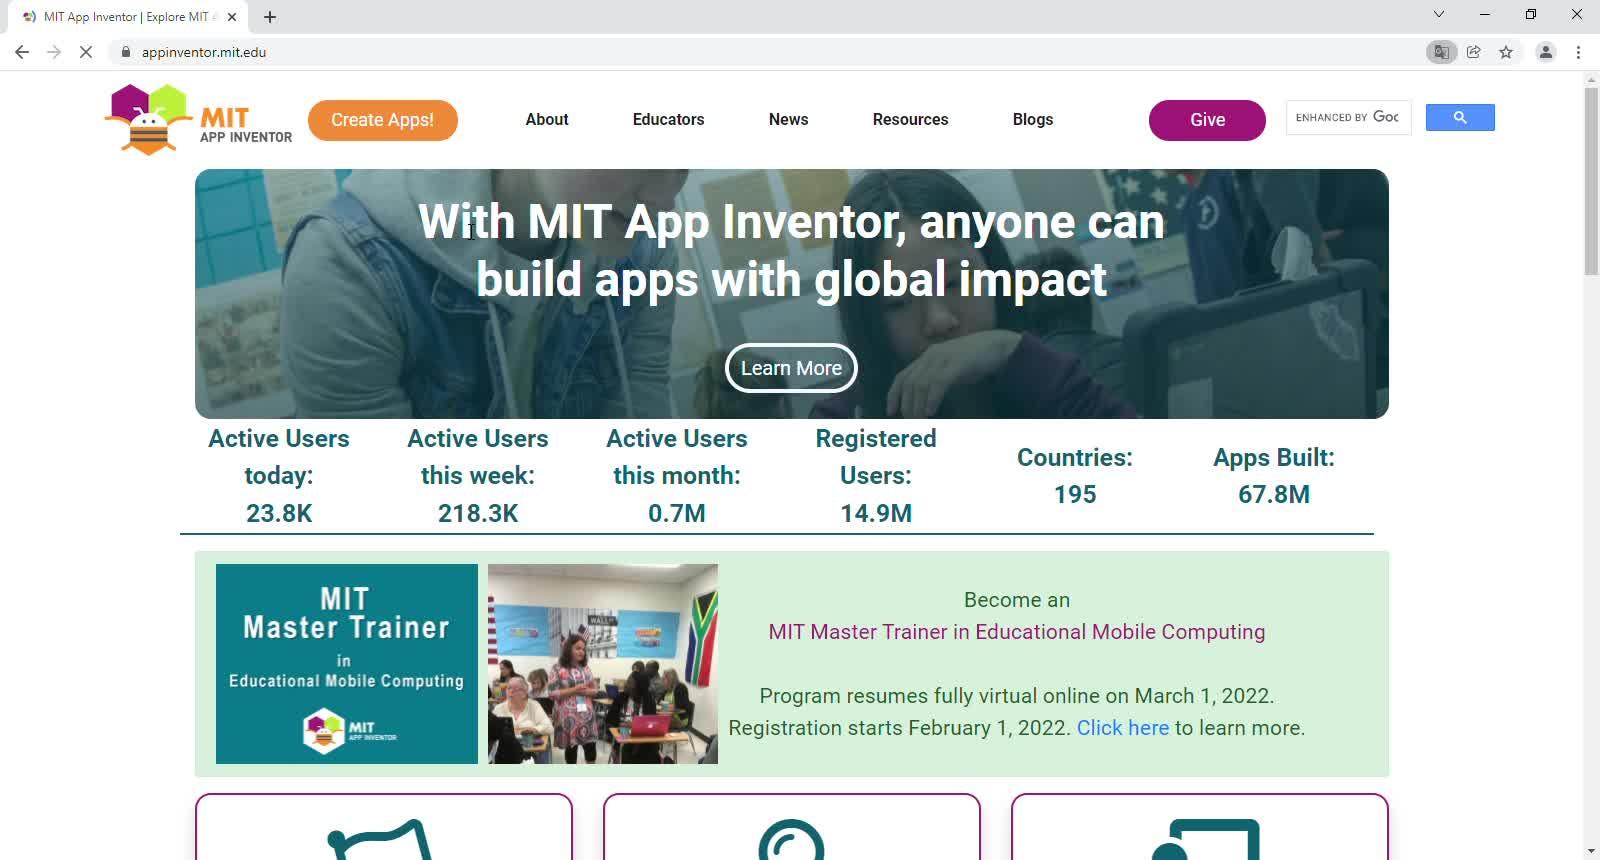
Task: Click the address bar URL appinventor.mit.edu
Action: 204,52
